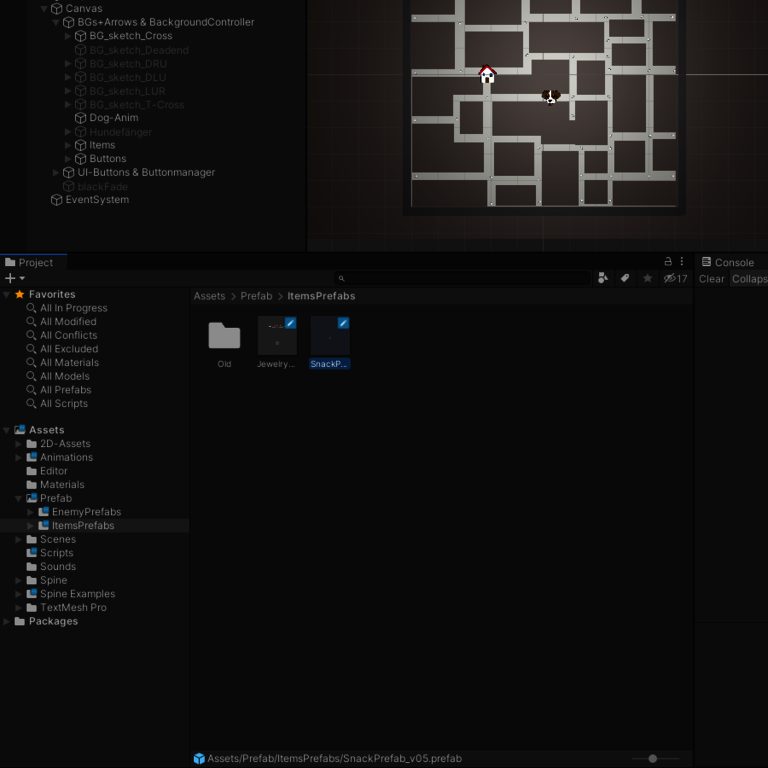Select the Jewelry prefab asset thumbnail
Image resolution: width=768 pixels, height=768 pixels.
tap(277, 336)
